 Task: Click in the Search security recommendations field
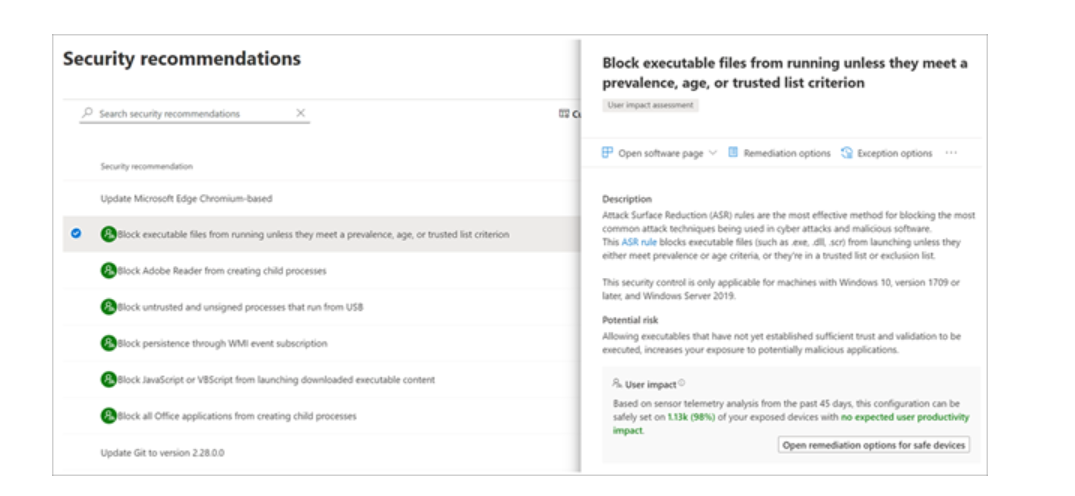click(195, 114)
